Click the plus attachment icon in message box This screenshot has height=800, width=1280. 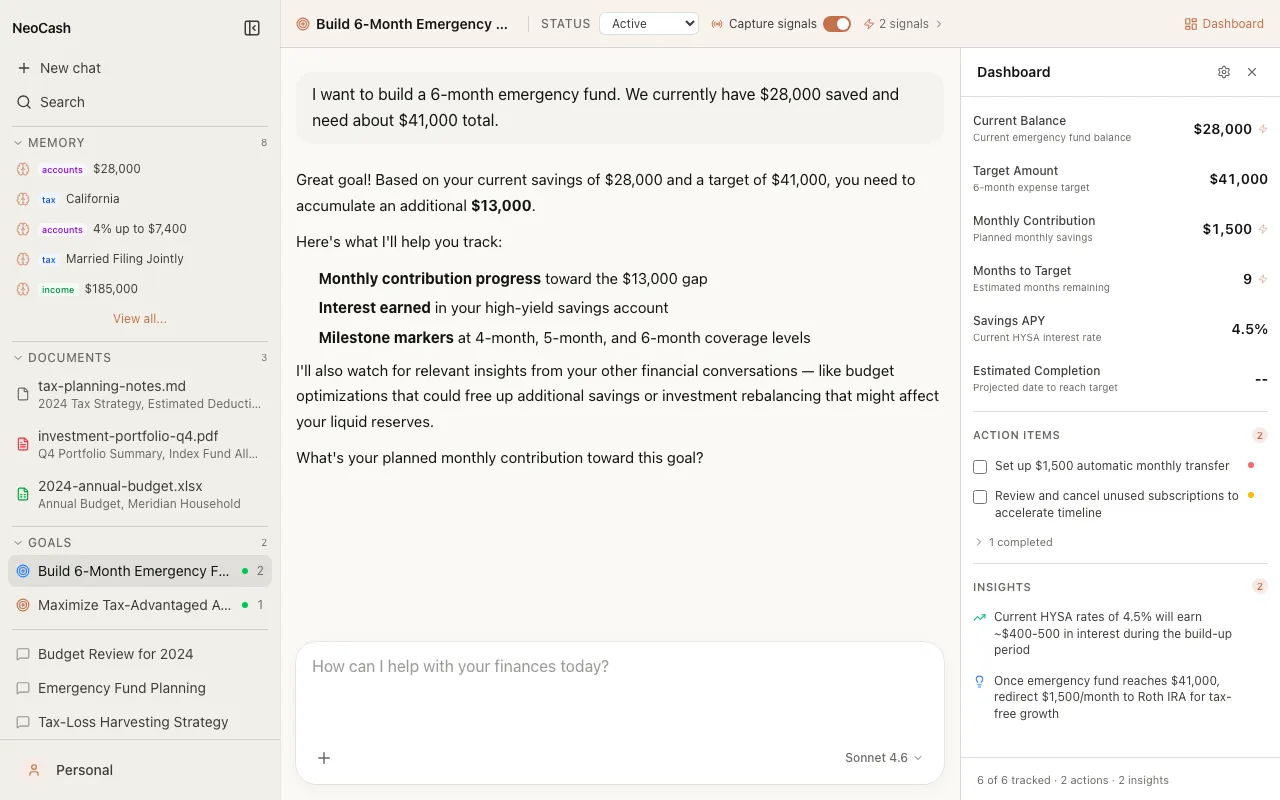(324, 758)
